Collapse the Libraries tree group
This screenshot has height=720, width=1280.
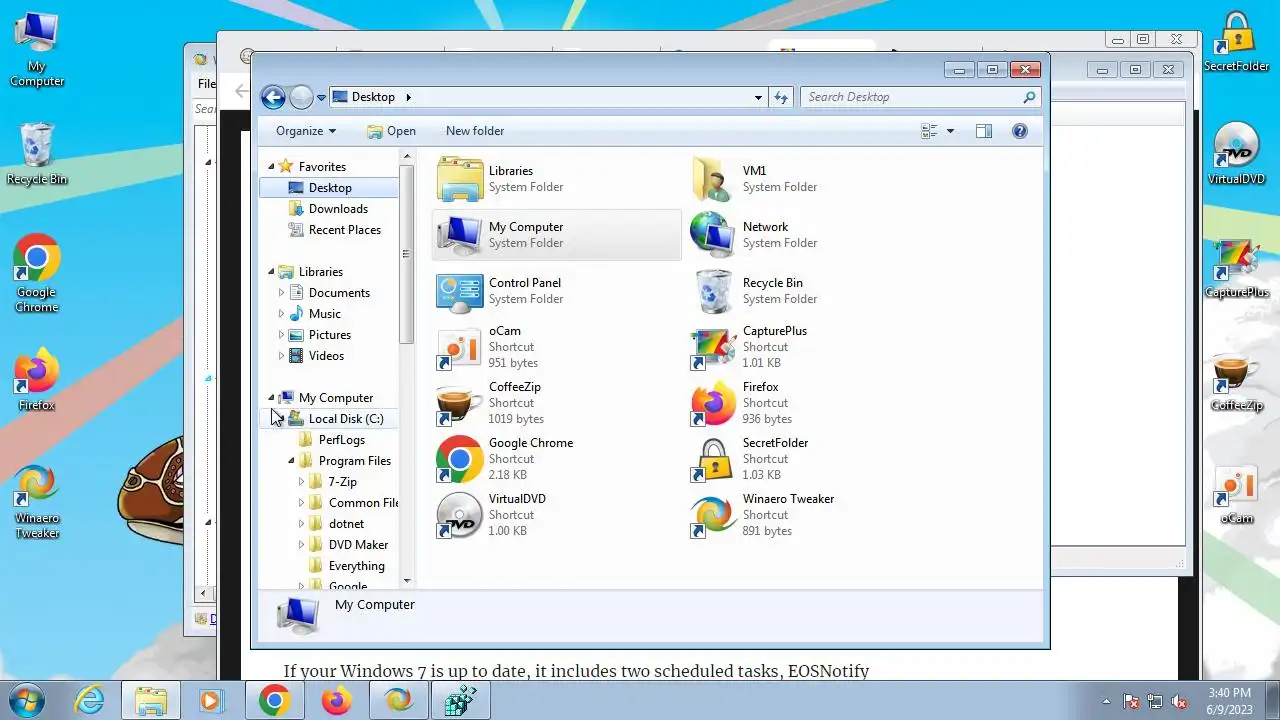pos(271,272)
